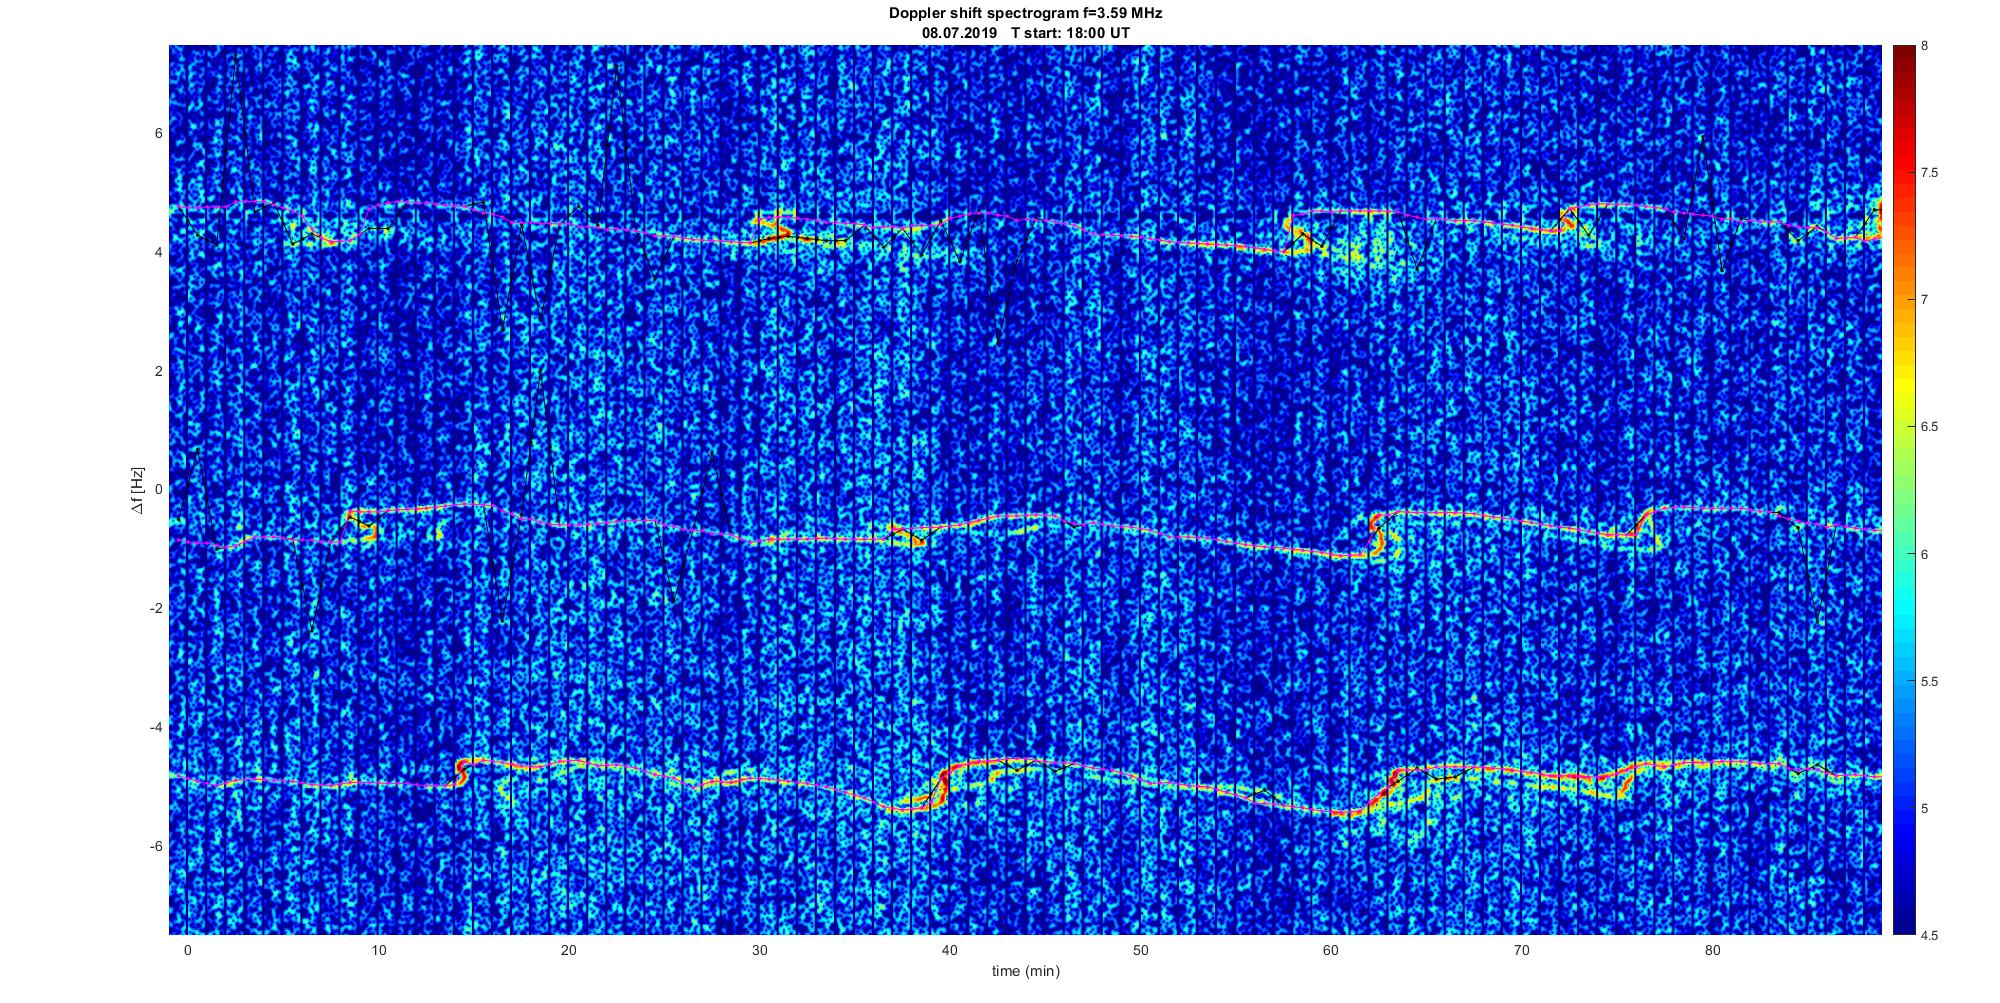
Task: Click colorbar tick label 8
Action: 1925,46
